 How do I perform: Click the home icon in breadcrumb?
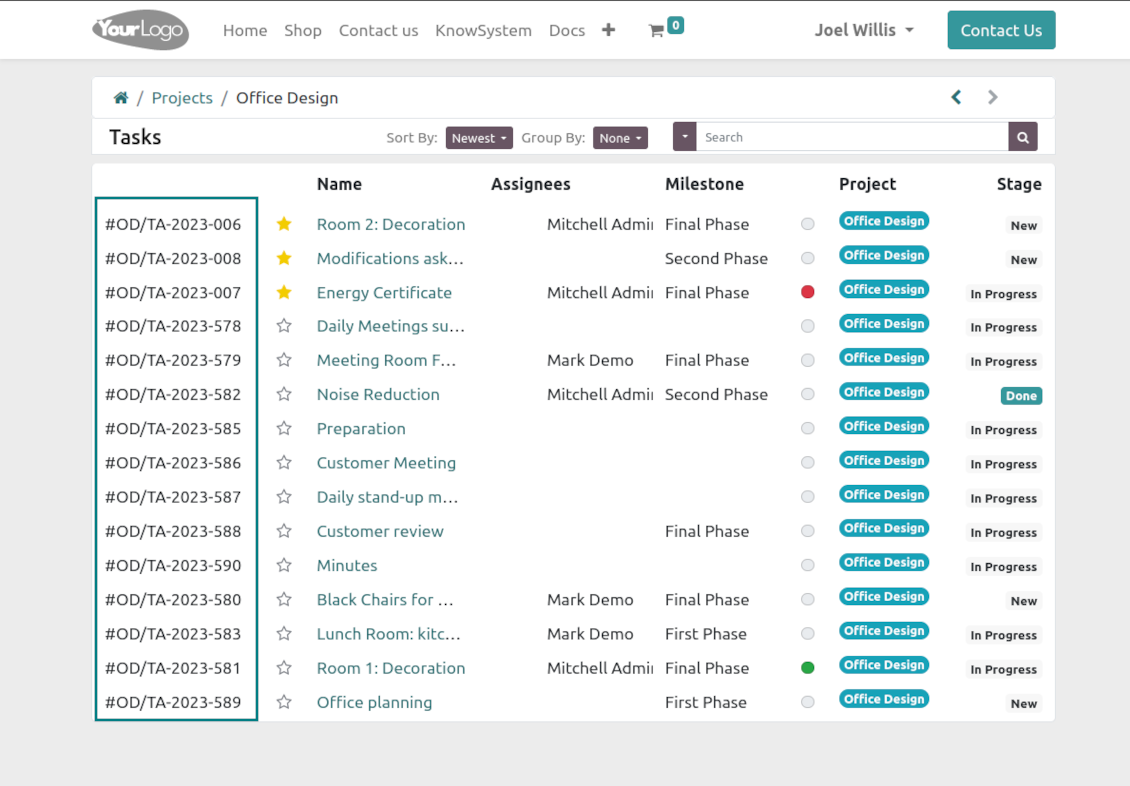pyautogui.click(x=121, y=98)
